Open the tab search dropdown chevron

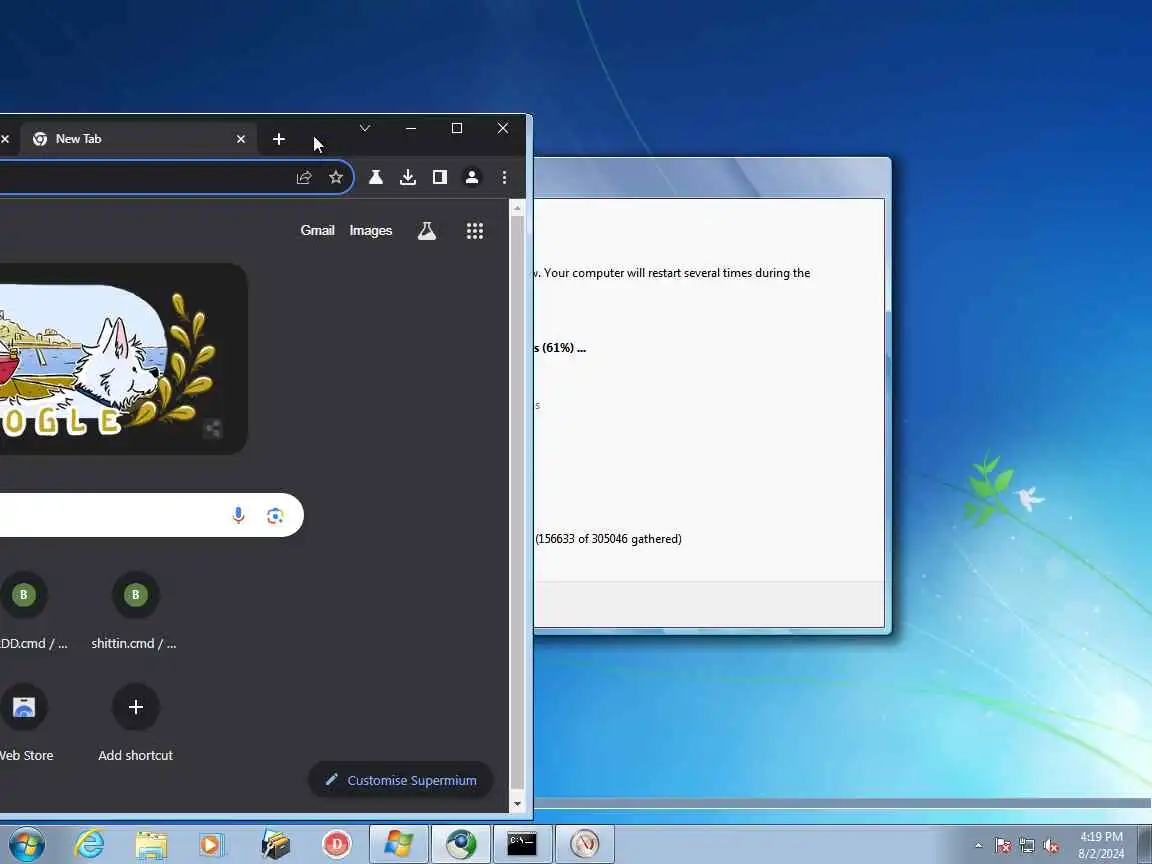(x=364, y=128)
